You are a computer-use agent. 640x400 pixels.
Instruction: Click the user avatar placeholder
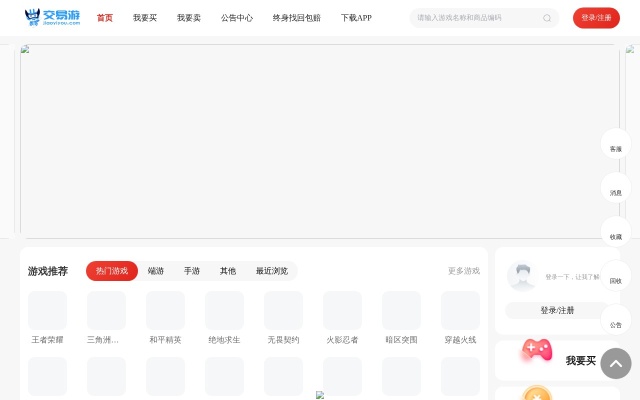point(521,276)
